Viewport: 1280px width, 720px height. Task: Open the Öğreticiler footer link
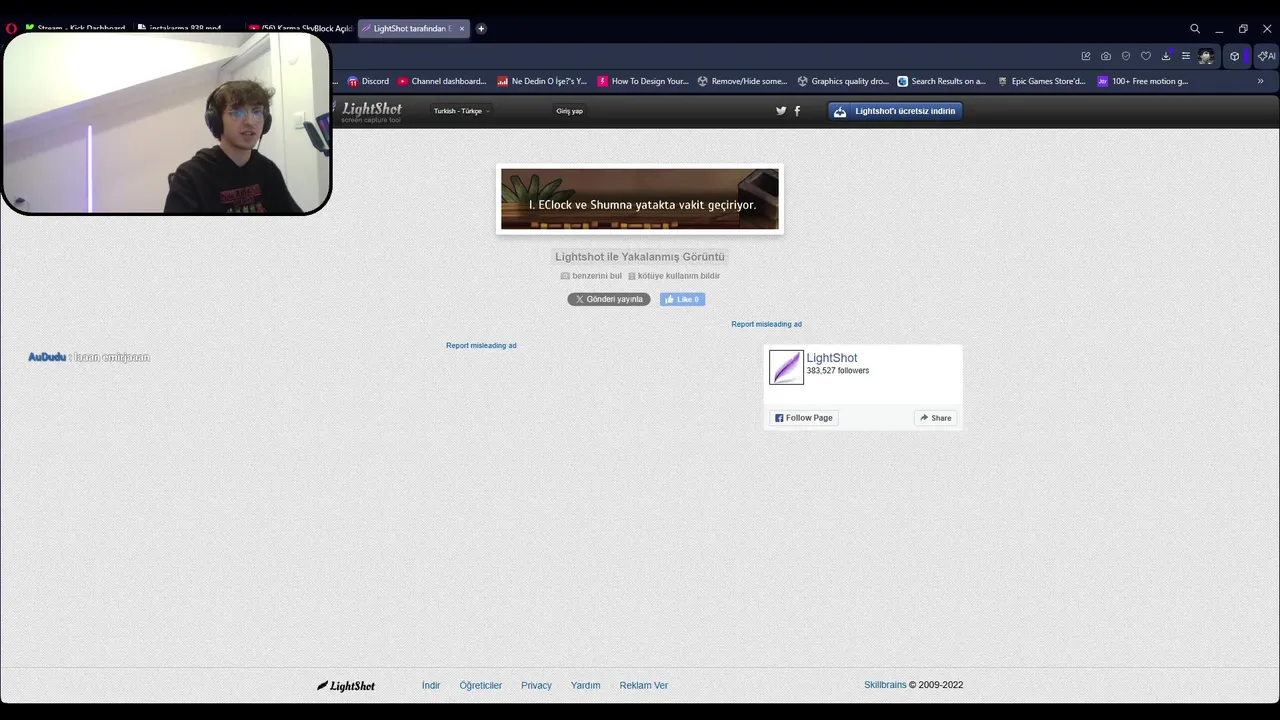[480, 685]
